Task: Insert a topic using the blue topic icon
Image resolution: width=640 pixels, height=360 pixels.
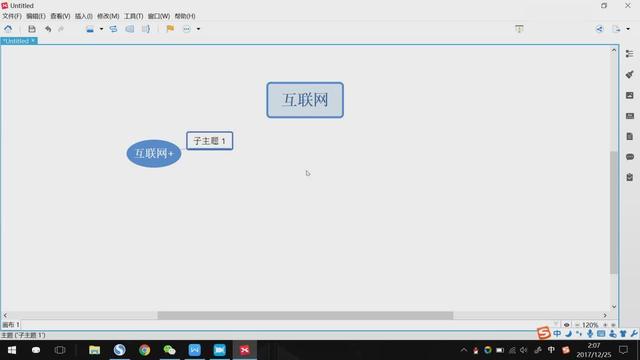Action: [x=90, y=29]
